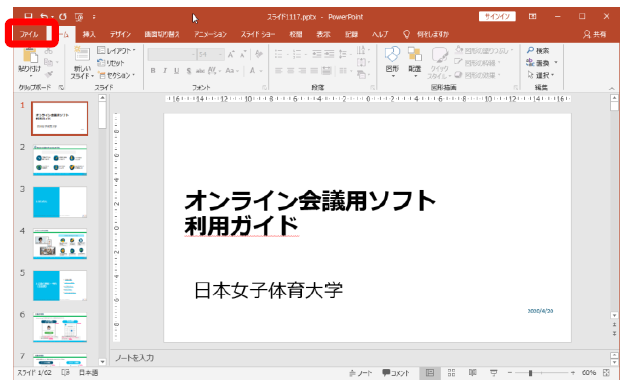The image size is (627, 390).
Task: Open the セクション dropdown
Action: tap(116, 75)
